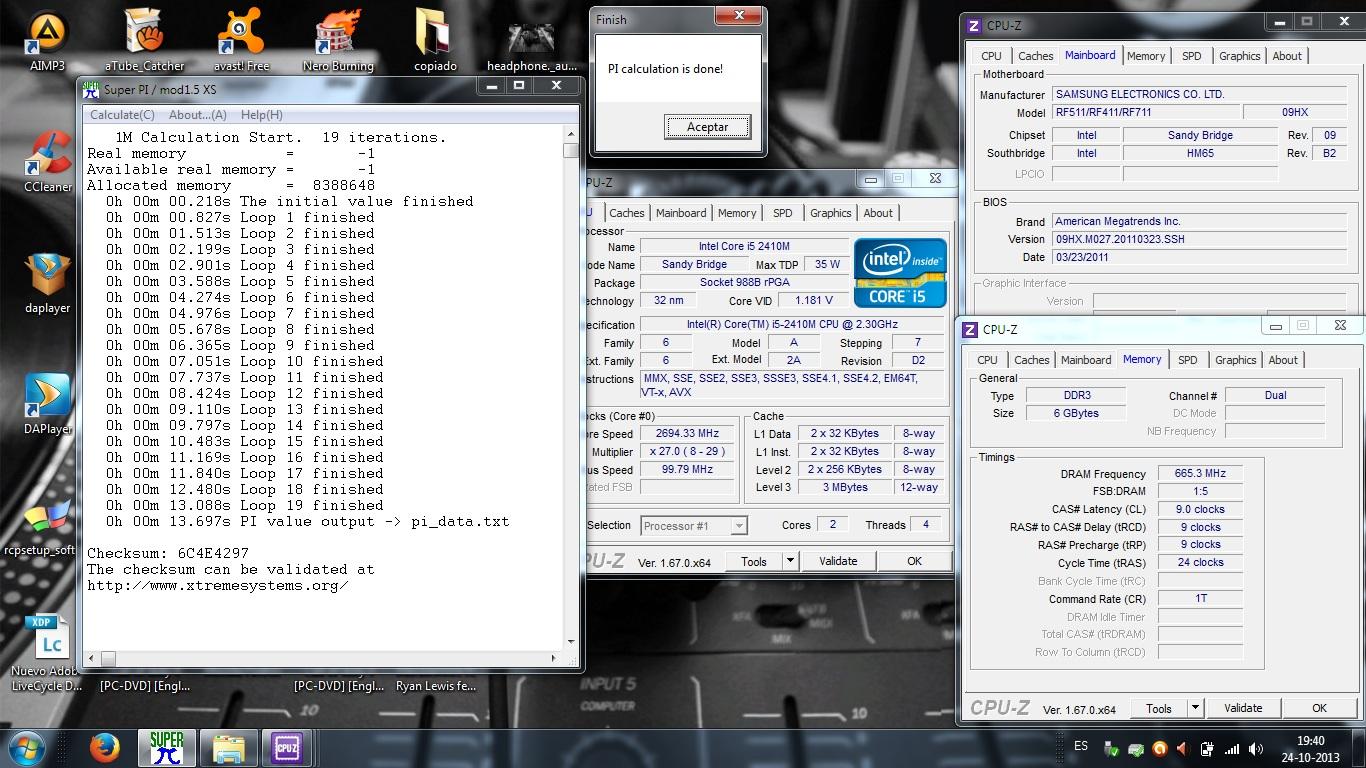Click Super PI vertical scrollbar thumb
This screenshot has width=1366, height=768.
pos(571,150)
